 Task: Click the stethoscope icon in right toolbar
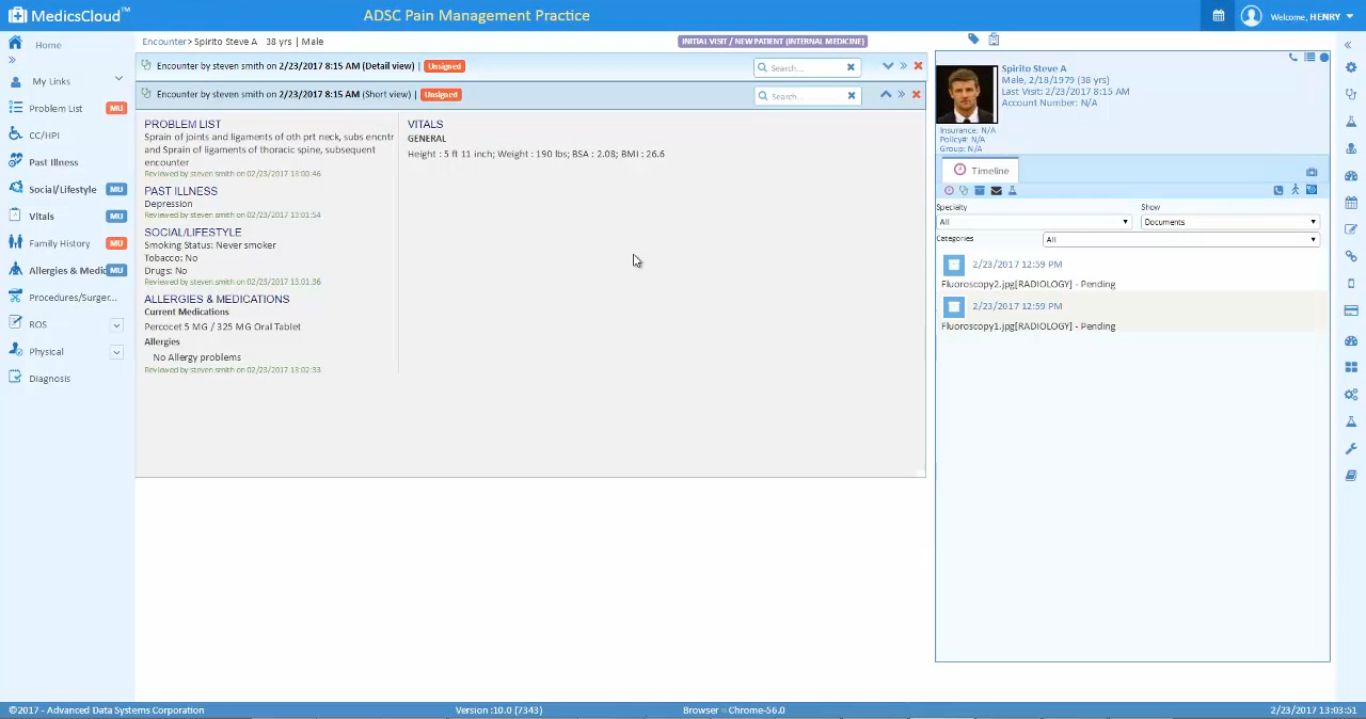pyautogui.click(x=1351, y=94)
